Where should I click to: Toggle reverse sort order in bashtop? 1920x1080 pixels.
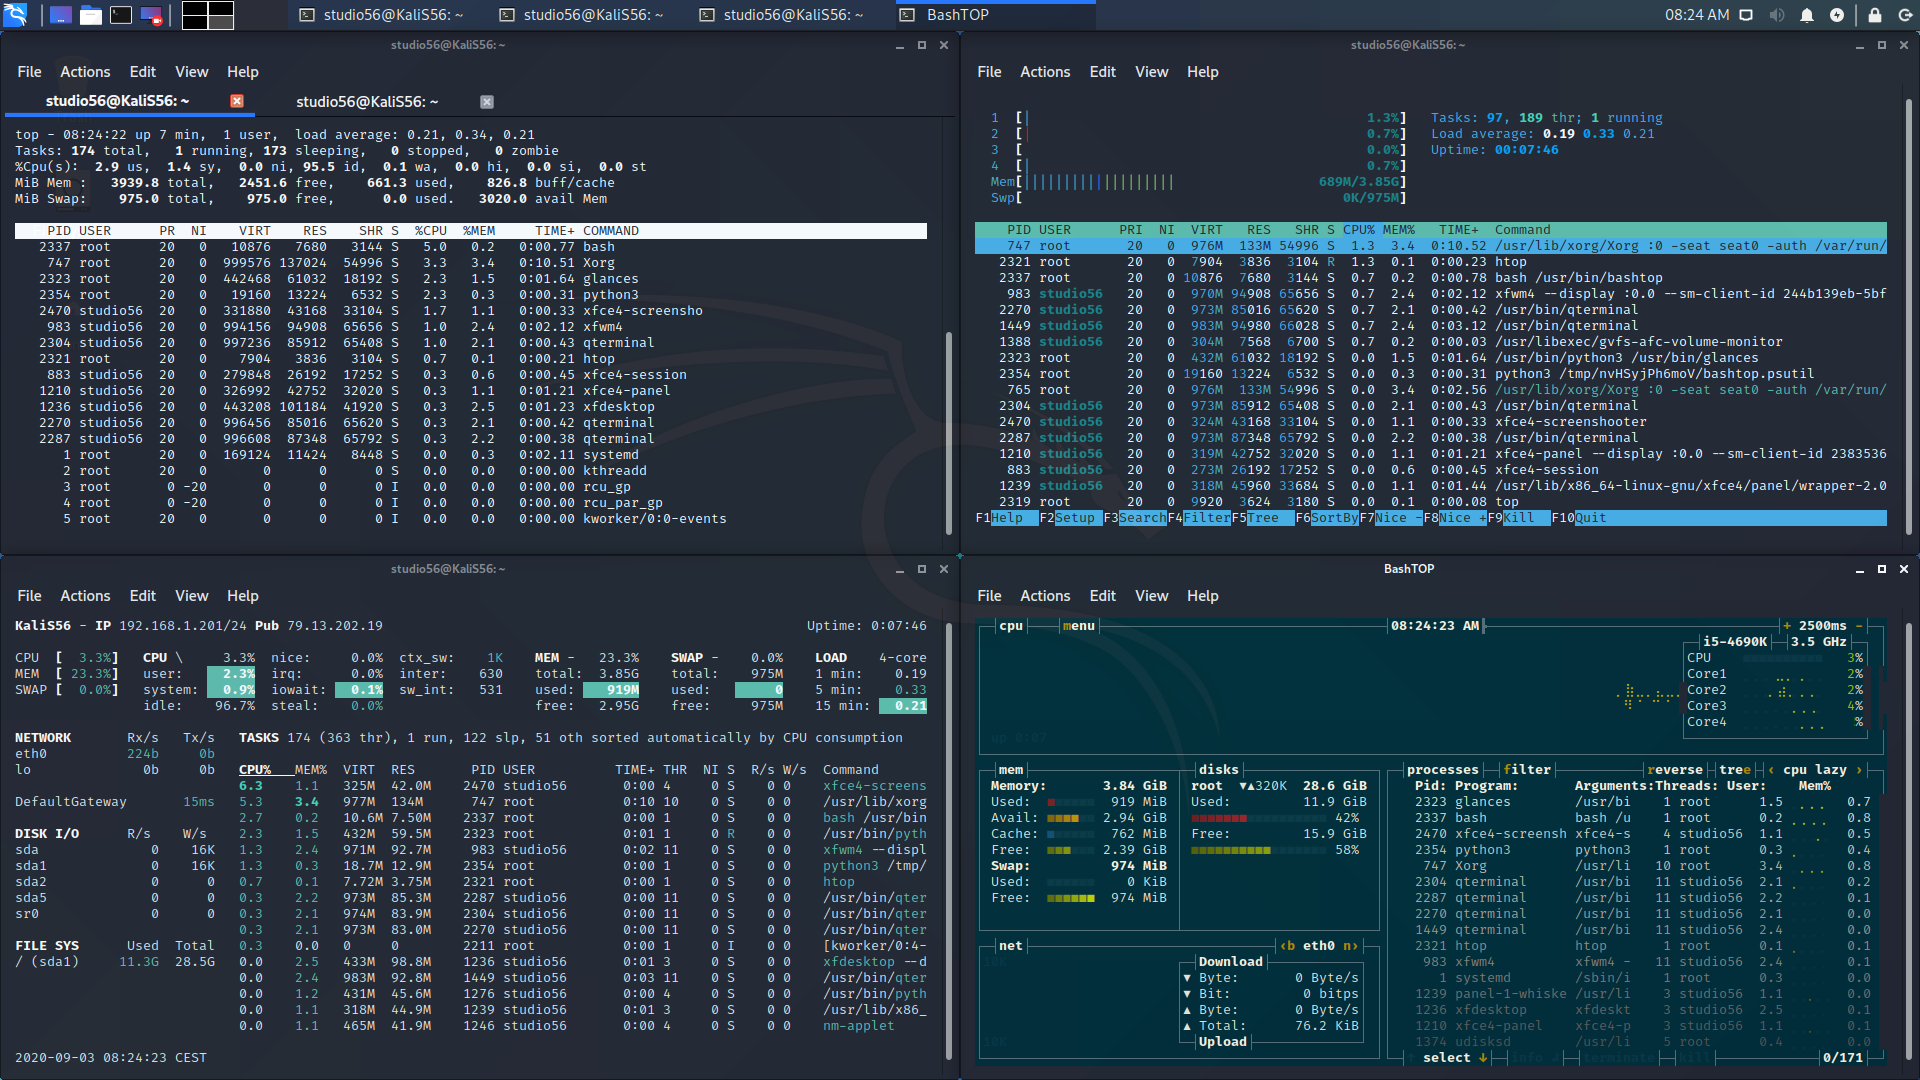coord(1675,770)
